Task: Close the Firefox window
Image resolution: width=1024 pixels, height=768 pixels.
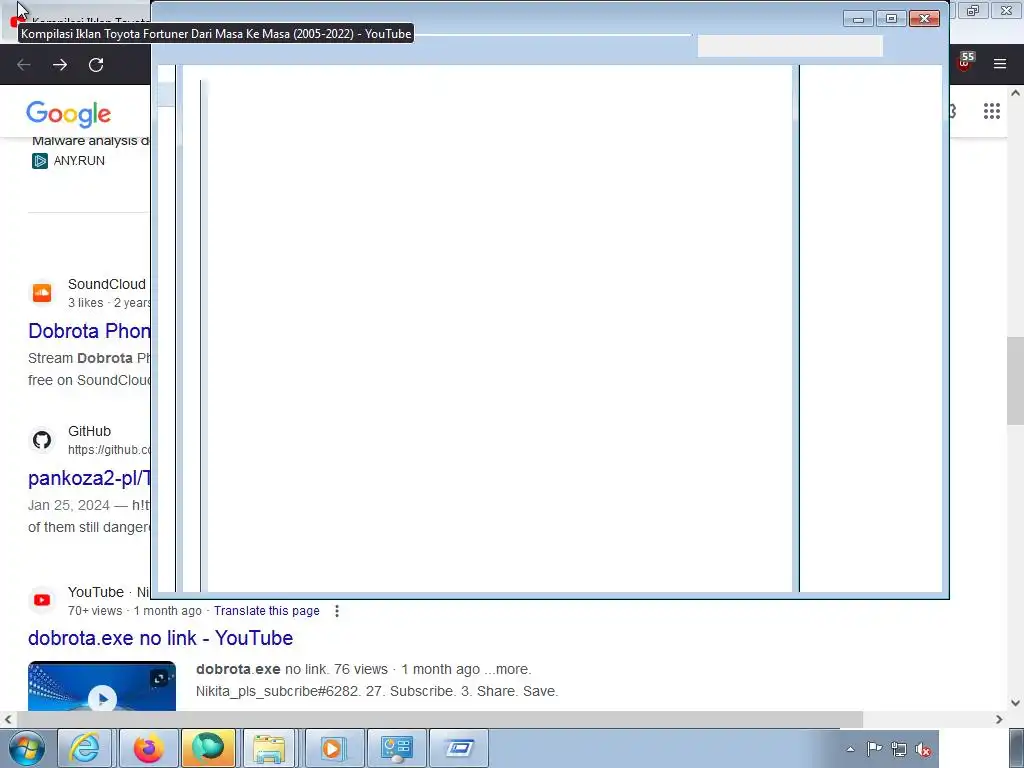Action: pos(1006,10)
